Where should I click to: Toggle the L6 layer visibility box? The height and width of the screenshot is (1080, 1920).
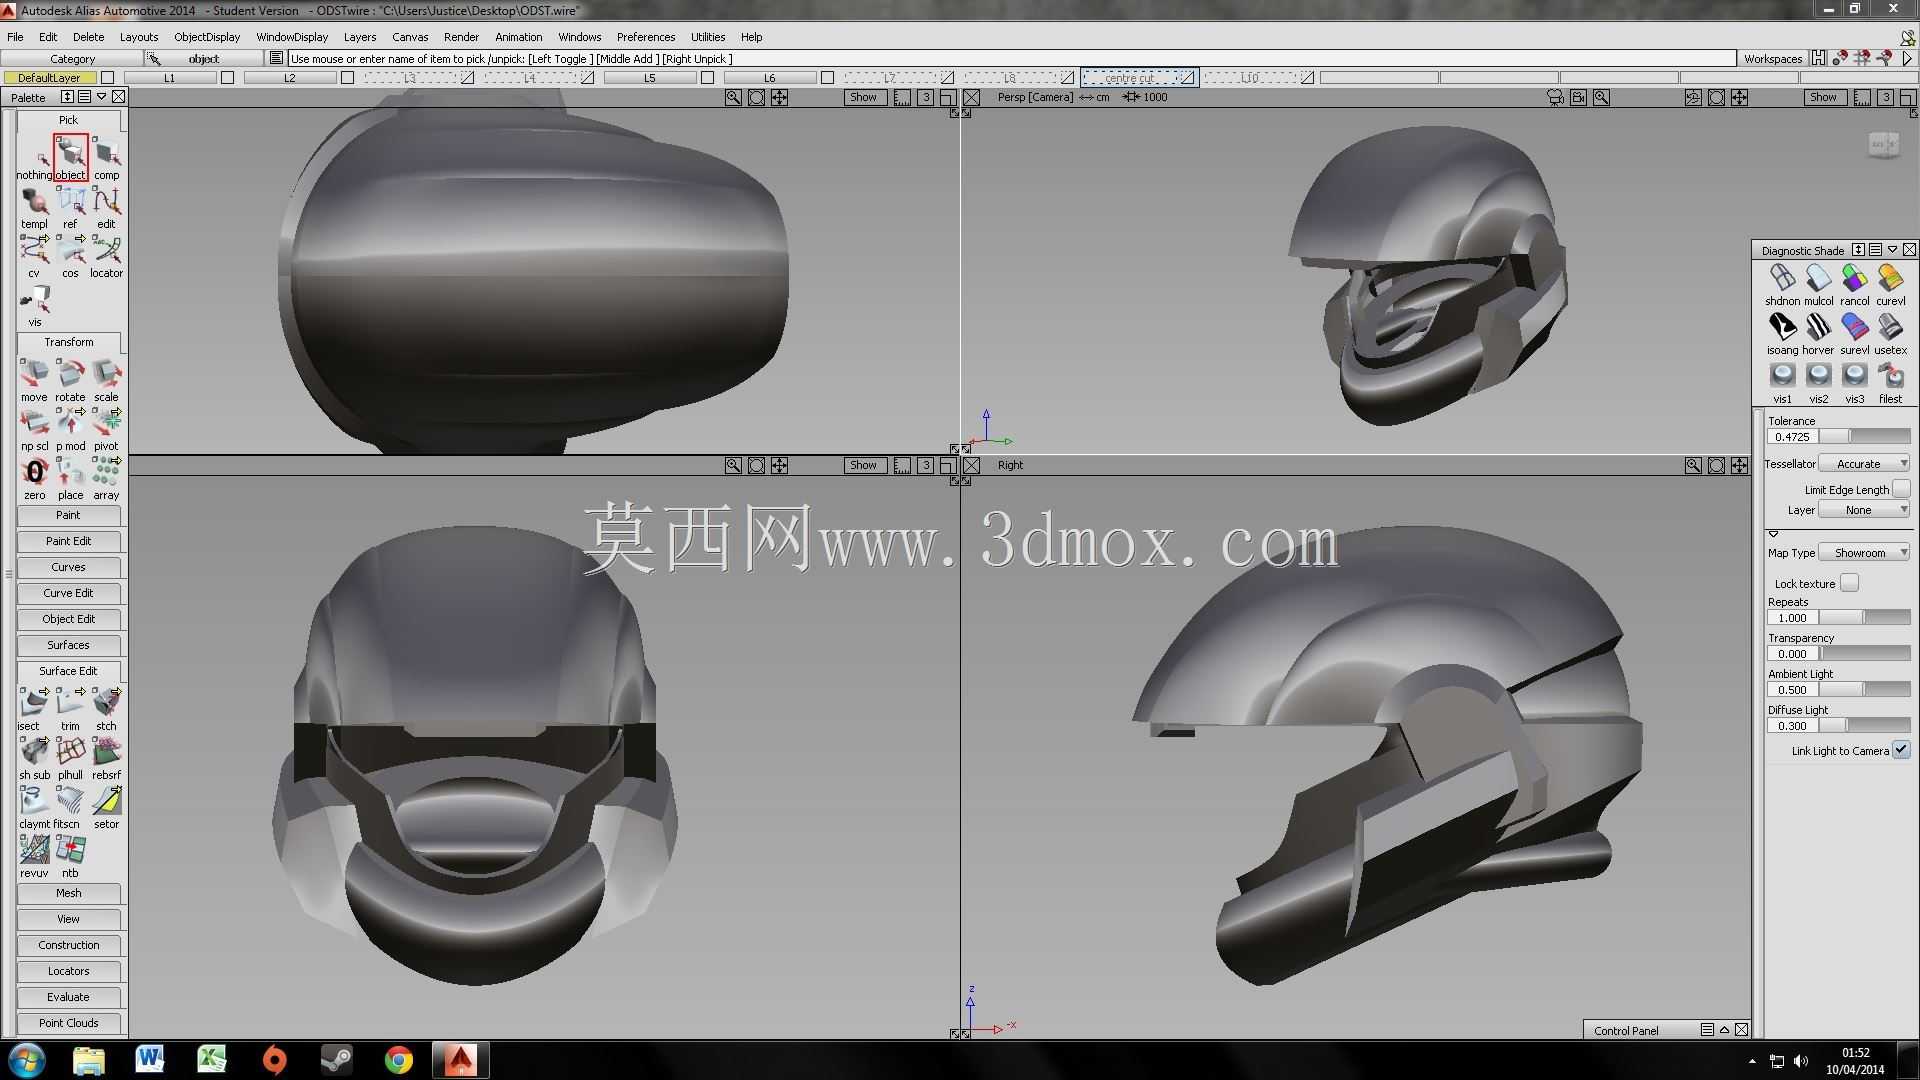pyautogui.click(x=827, y=78)
